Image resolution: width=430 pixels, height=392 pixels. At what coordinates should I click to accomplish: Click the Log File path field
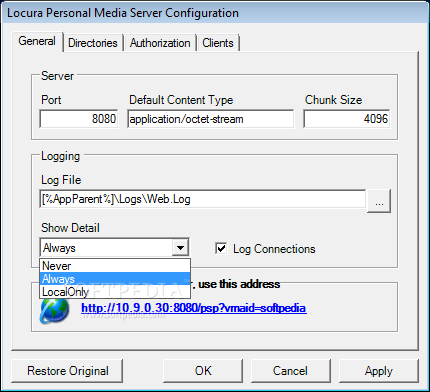coord(203,199)
